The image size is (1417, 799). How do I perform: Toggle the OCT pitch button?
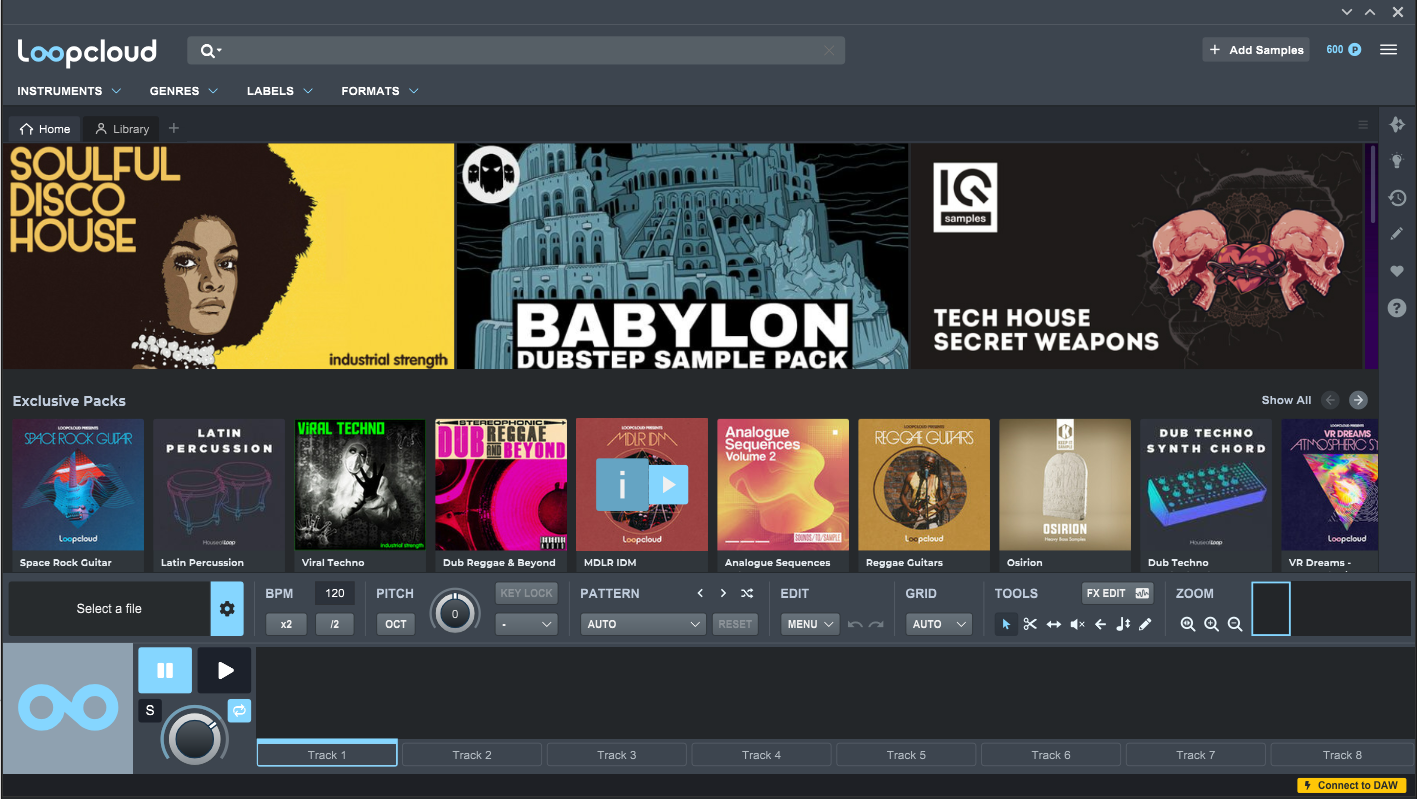point(396,624)
